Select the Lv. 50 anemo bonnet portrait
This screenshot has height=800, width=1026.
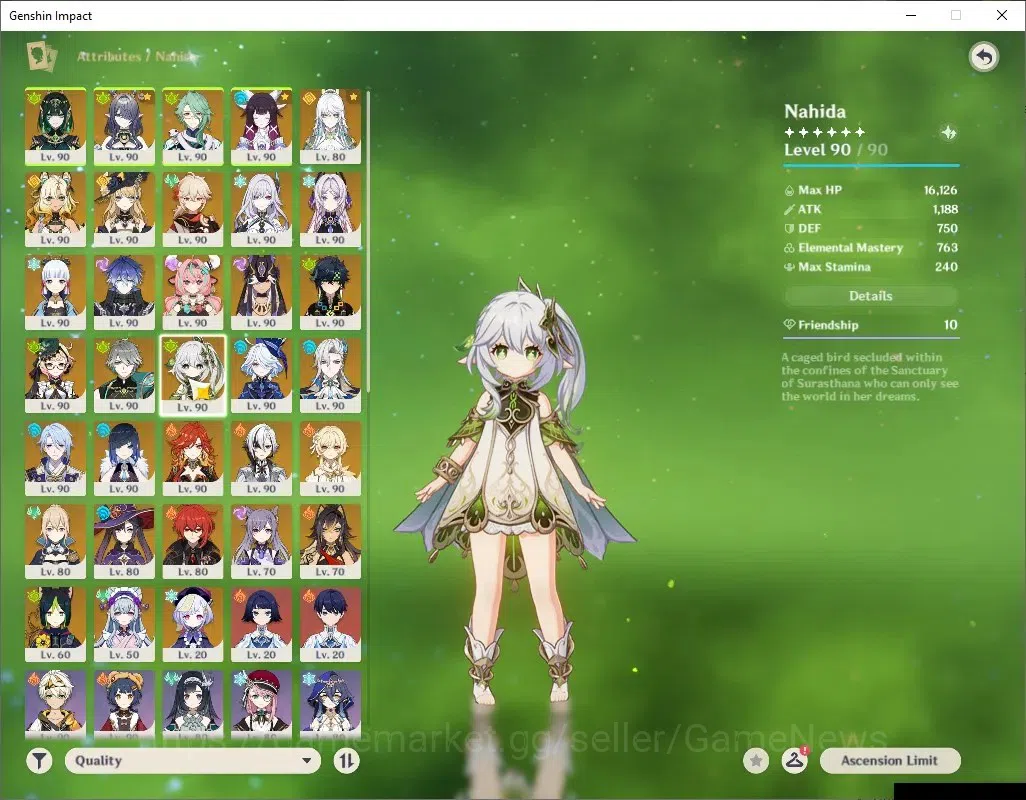coord(124,625)
